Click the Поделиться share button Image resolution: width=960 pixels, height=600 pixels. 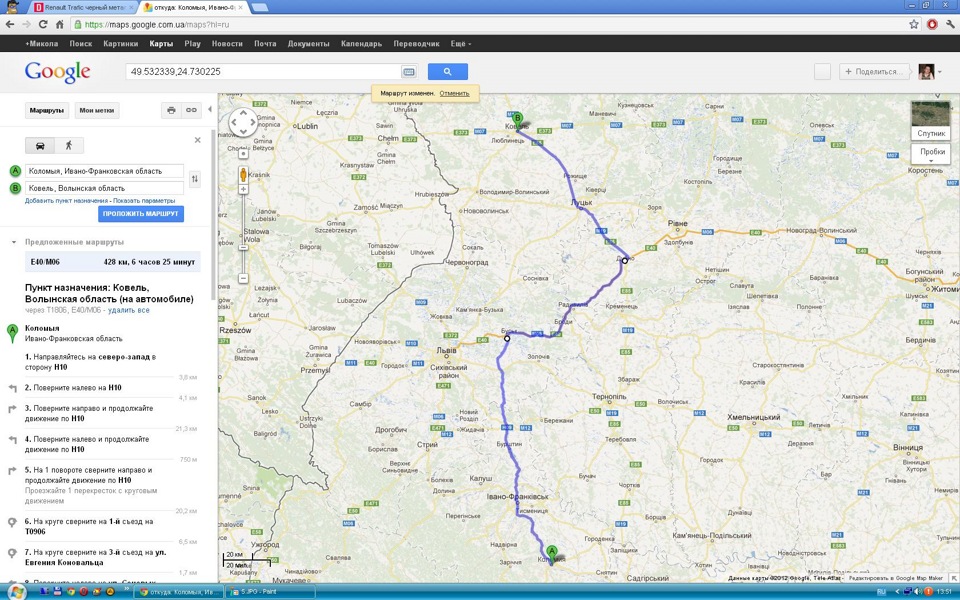pos(874,72)
